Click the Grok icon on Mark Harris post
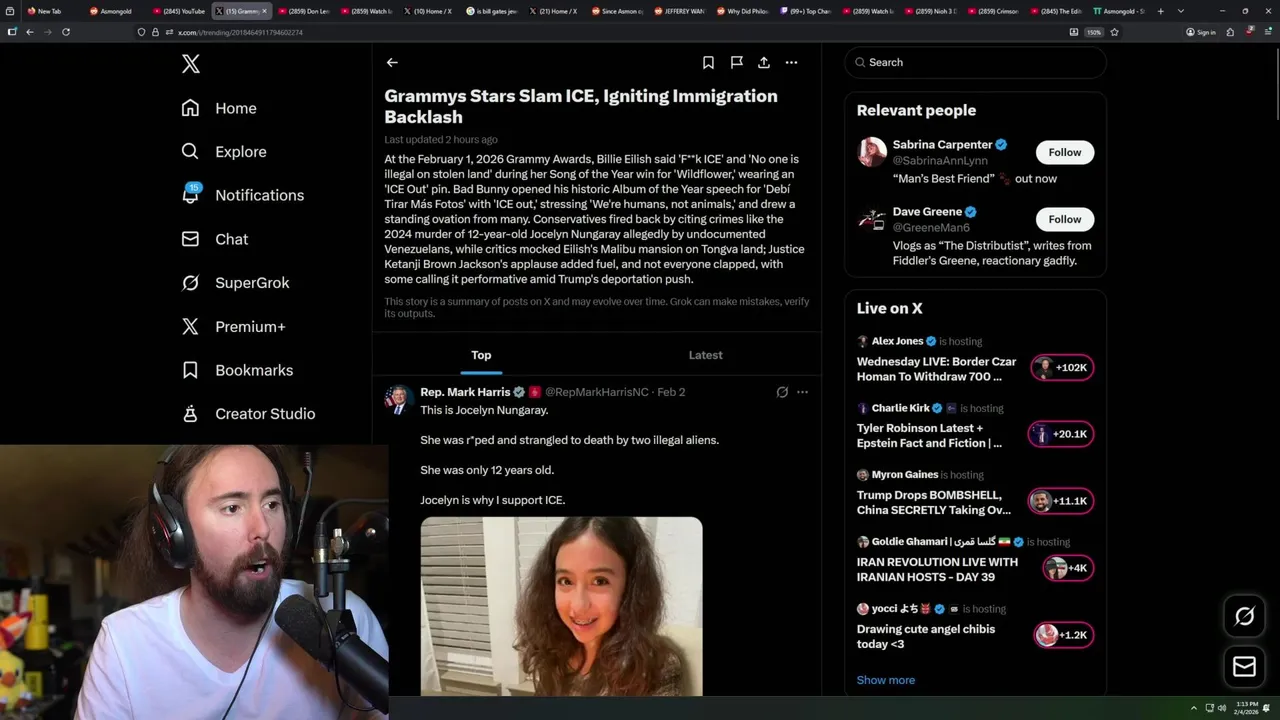Screen dimensions: 1280x720 click(782, 392)
